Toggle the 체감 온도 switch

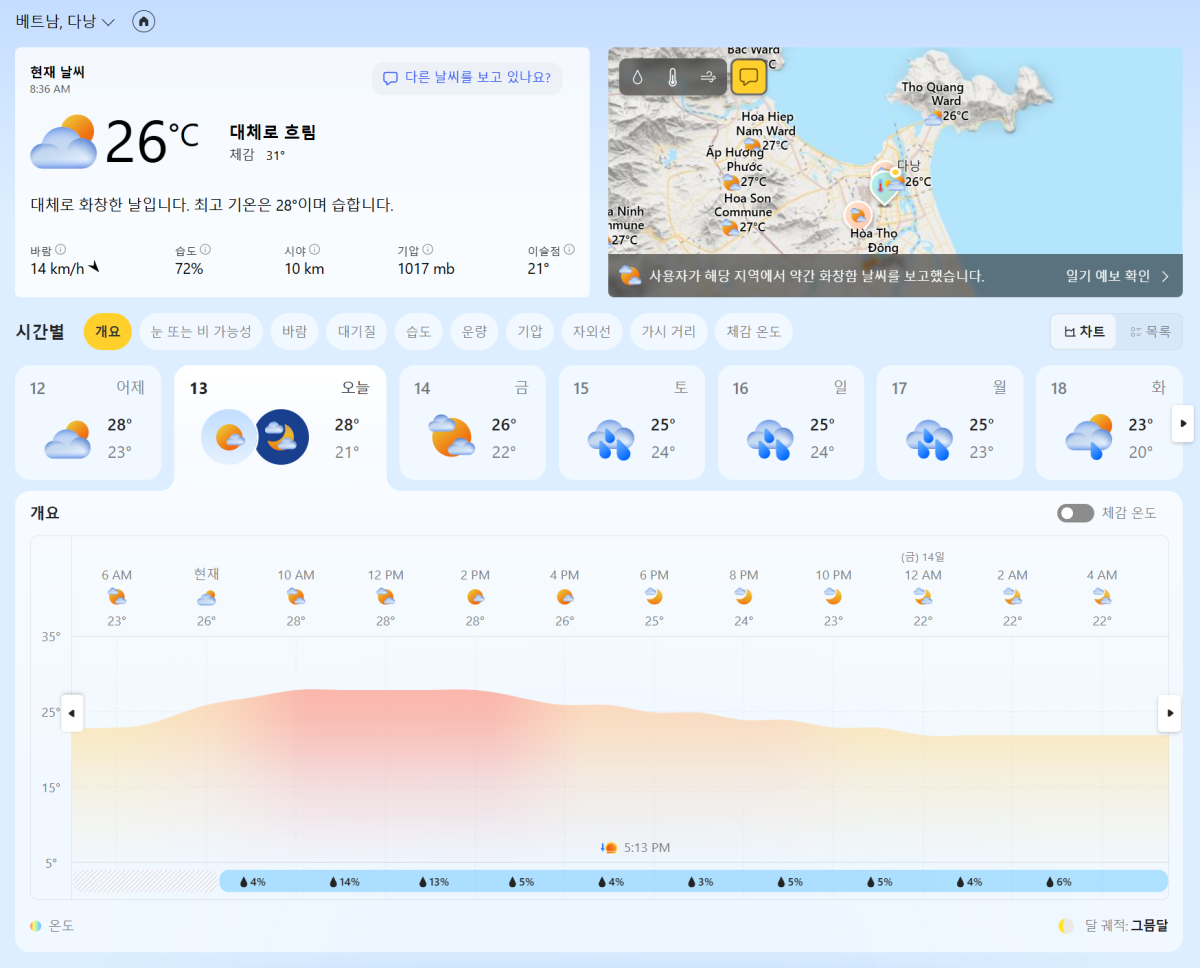(1075, 513)
